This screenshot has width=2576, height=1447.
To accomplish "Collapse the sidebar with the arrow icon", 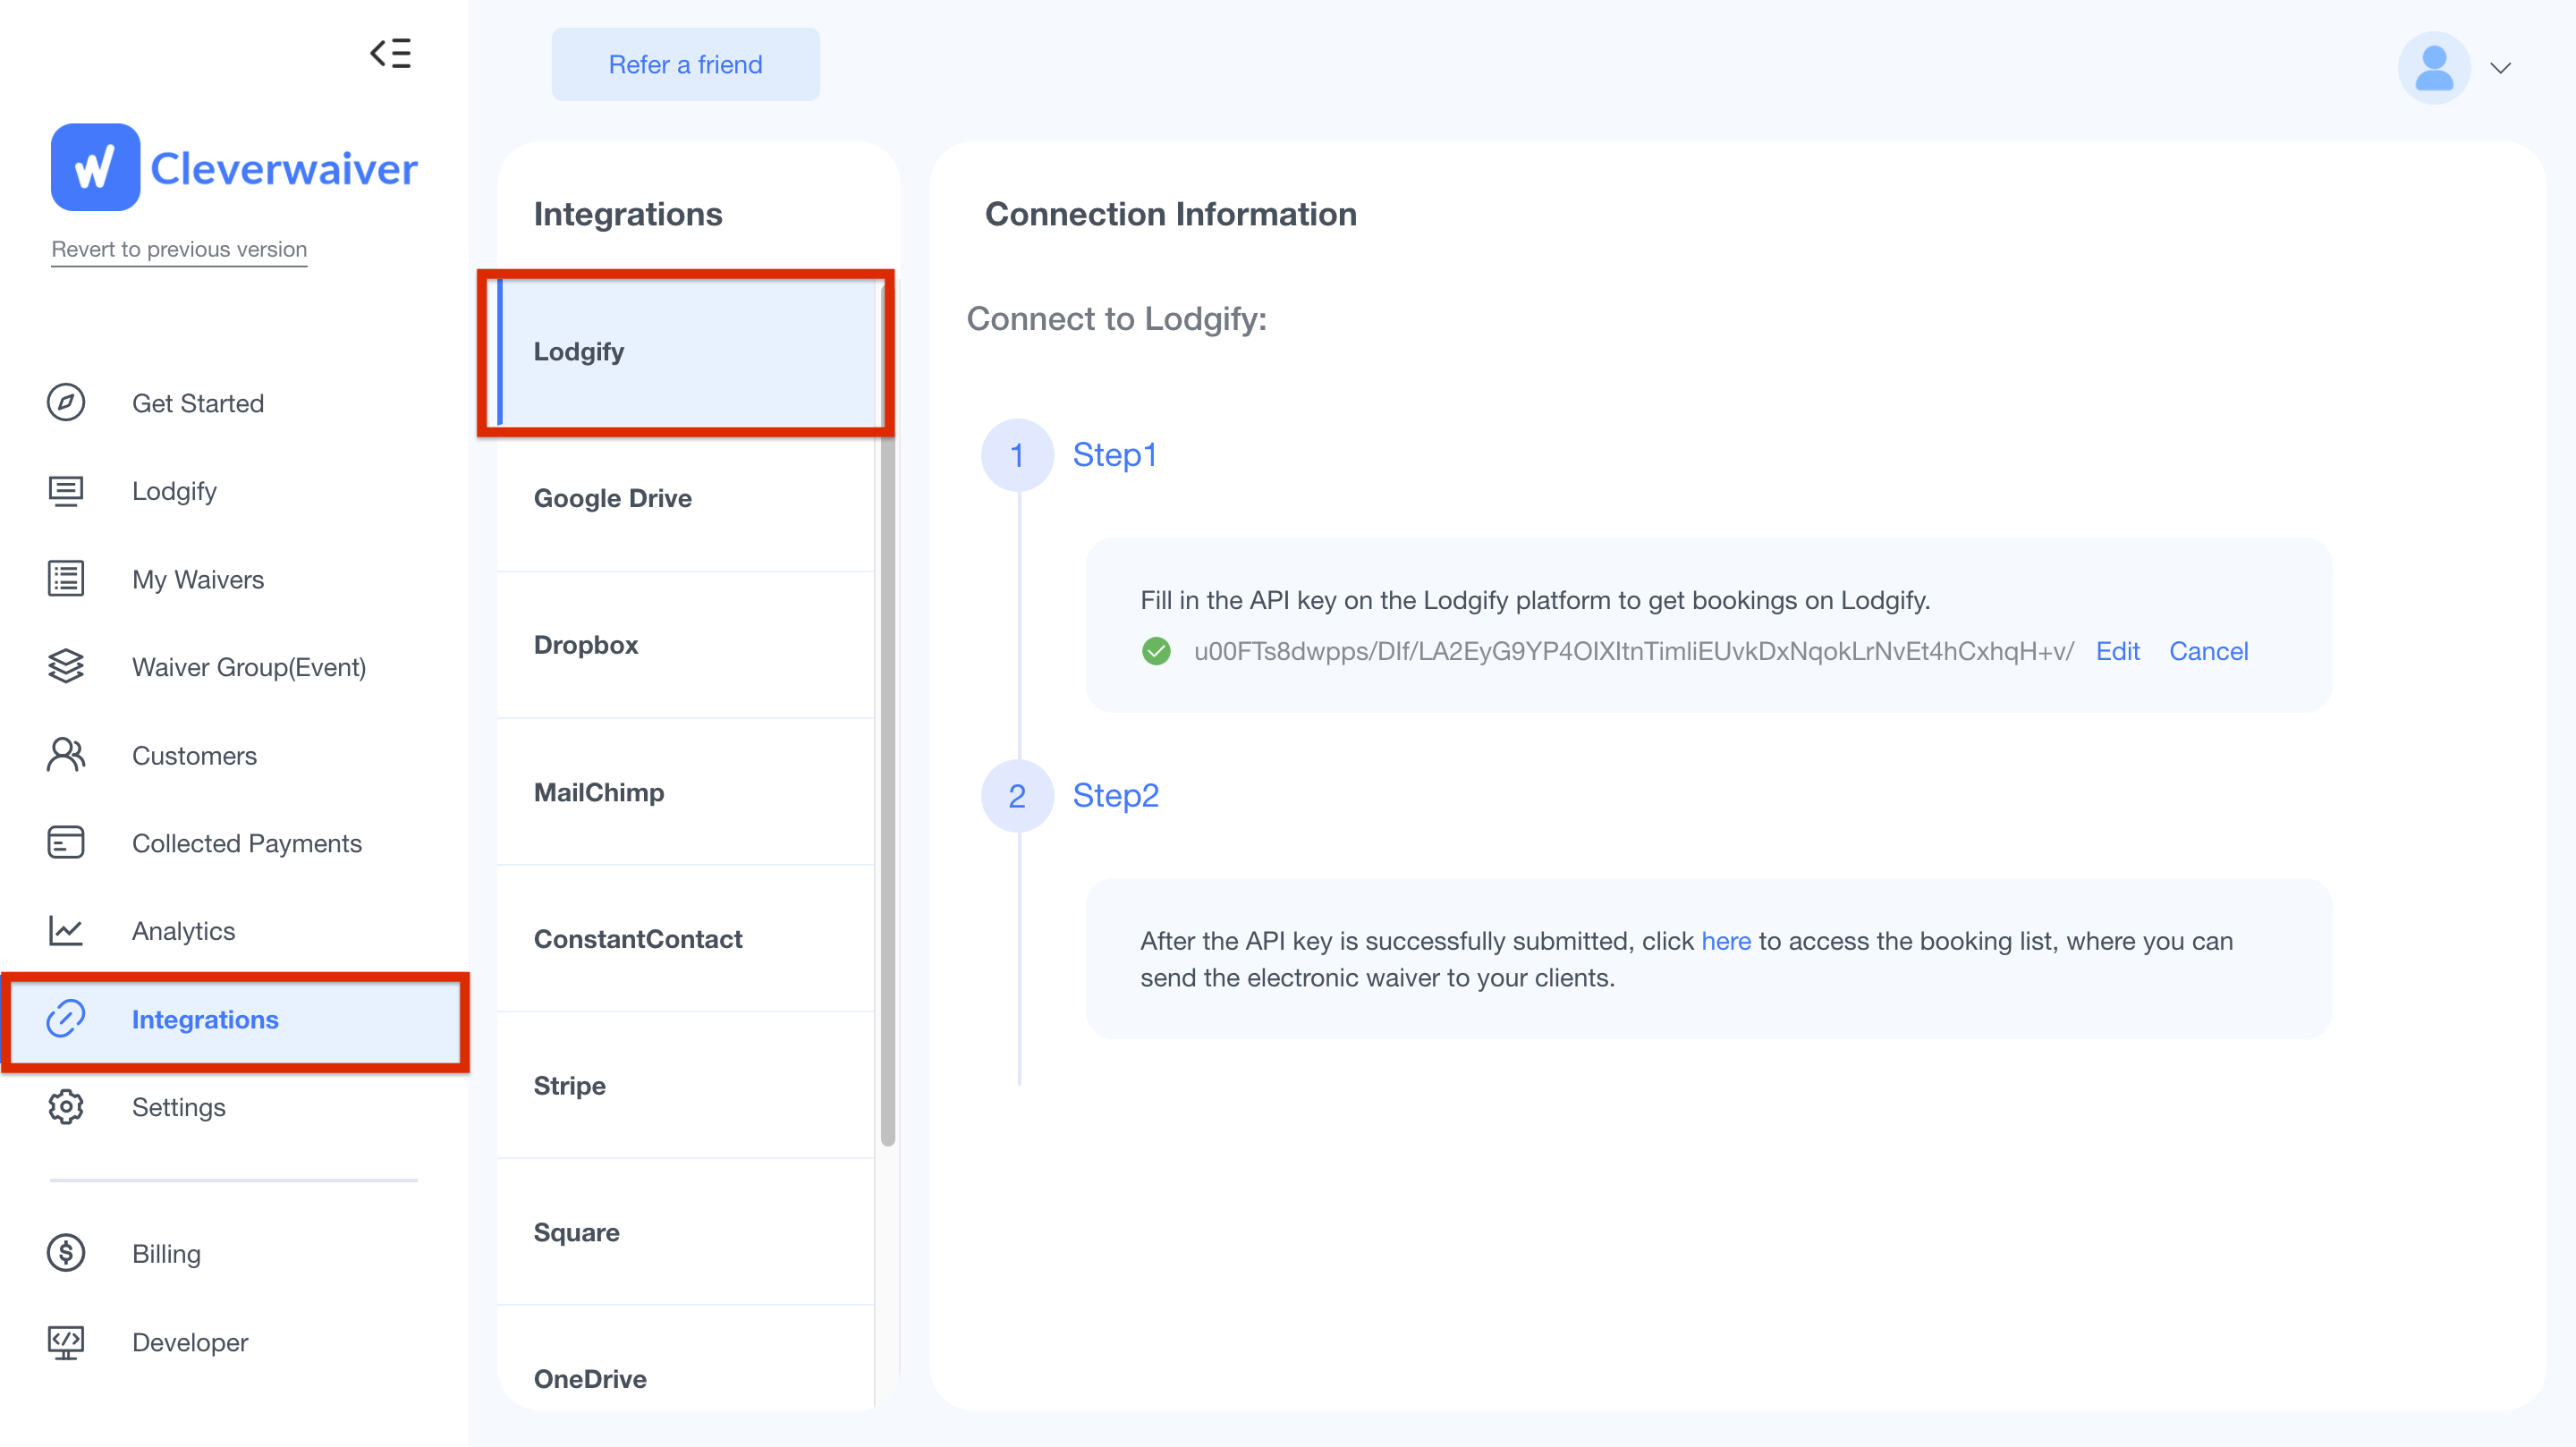I will [390, 53].
